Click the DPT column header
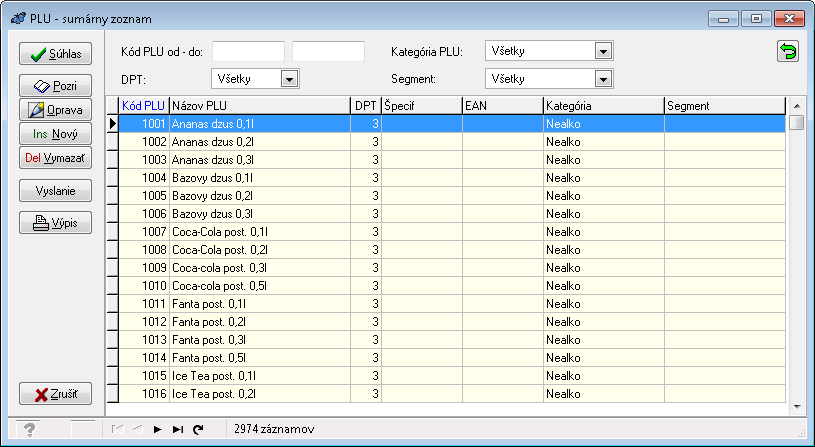Viewport: 815px width, 447px height. click(x=366, y=106)
